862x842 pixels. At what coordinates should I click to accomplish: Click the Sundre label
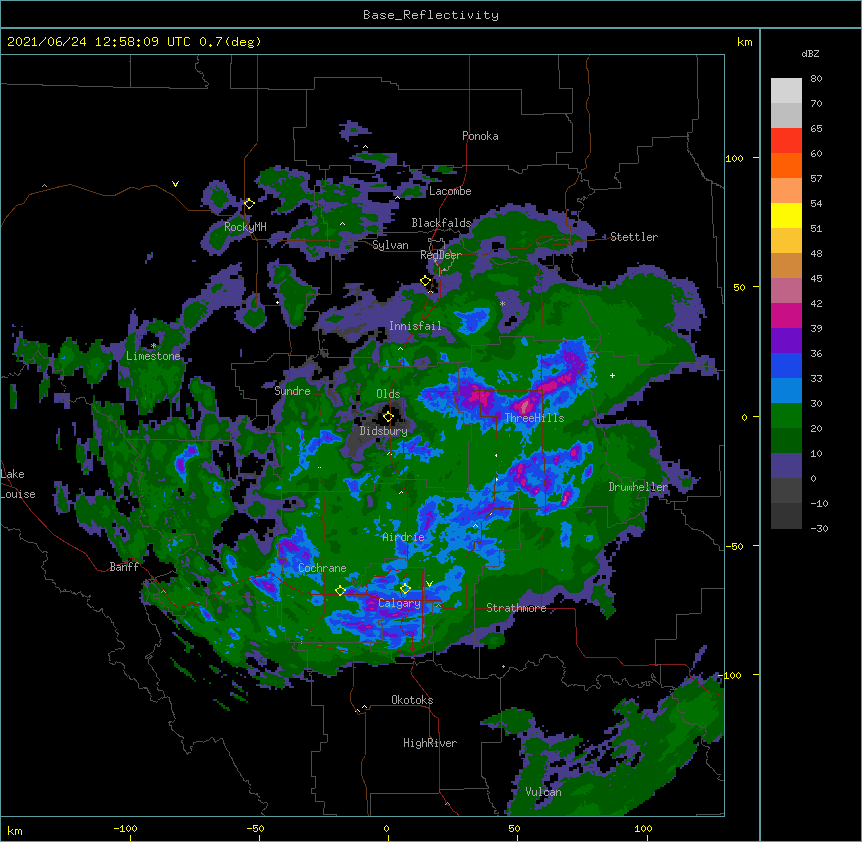pos(292,391)
